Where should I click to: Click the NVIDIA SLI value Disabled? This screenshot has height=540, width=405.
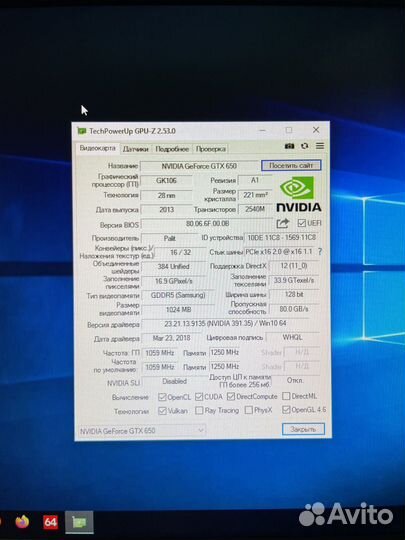point(175,381)
